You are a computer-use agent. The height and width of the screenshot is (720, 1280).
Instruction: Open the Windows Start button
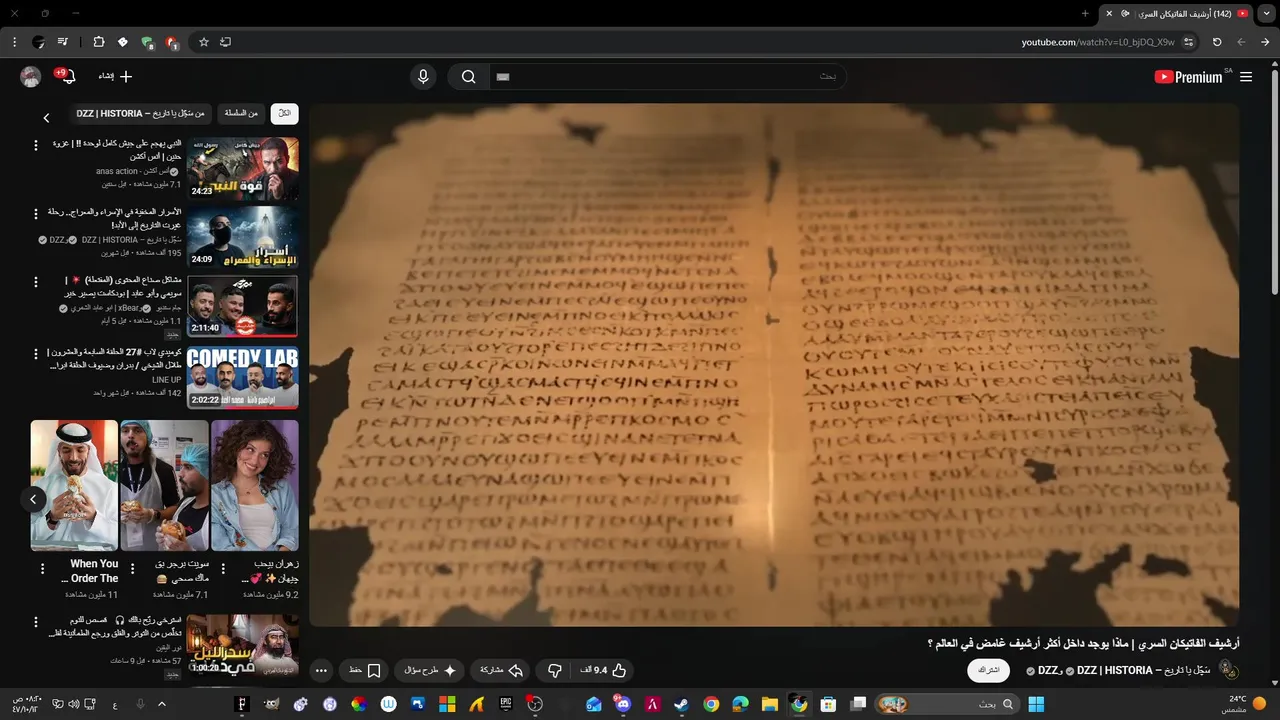tap(1036, 704)
